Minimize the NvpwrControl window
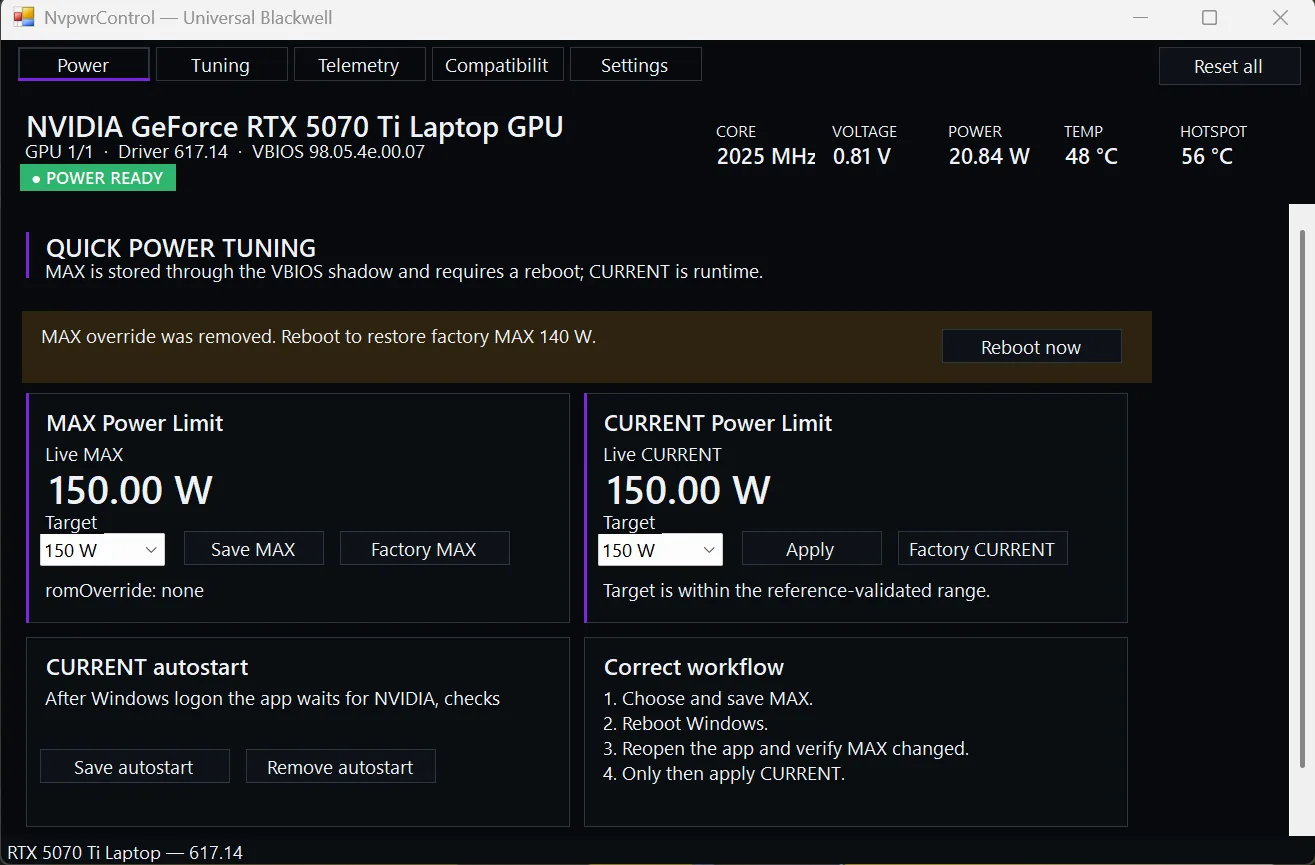Screen dimensions: 1315x865 coord(1140,18)
